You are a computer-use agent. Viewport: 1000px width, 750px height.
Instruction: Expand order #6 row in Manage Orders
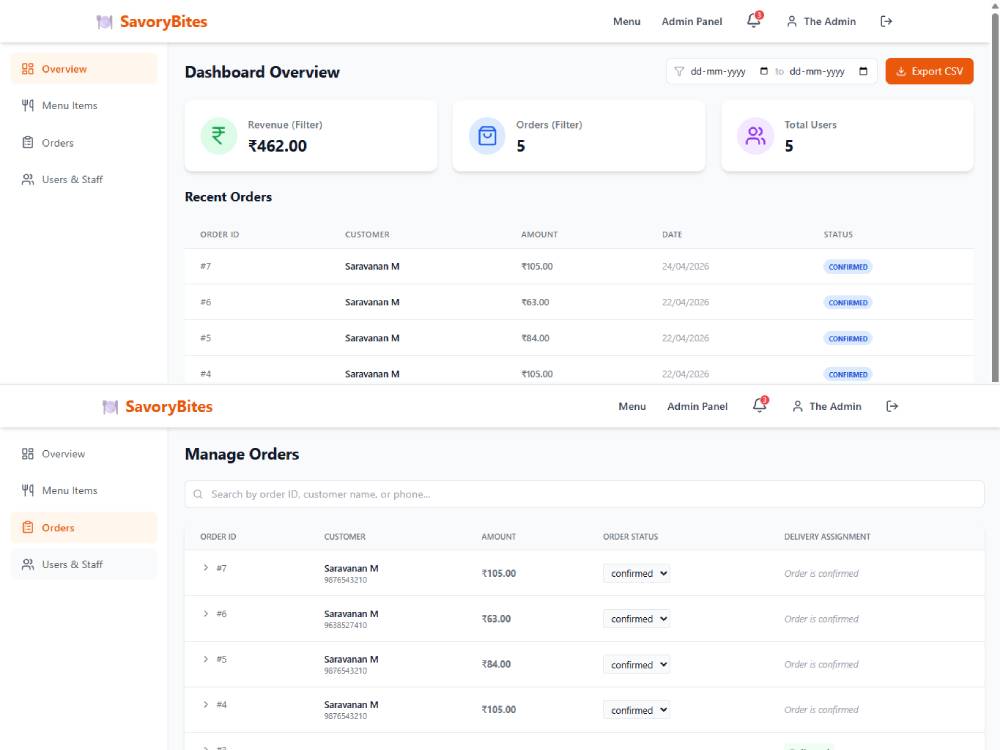coord(205,614)
